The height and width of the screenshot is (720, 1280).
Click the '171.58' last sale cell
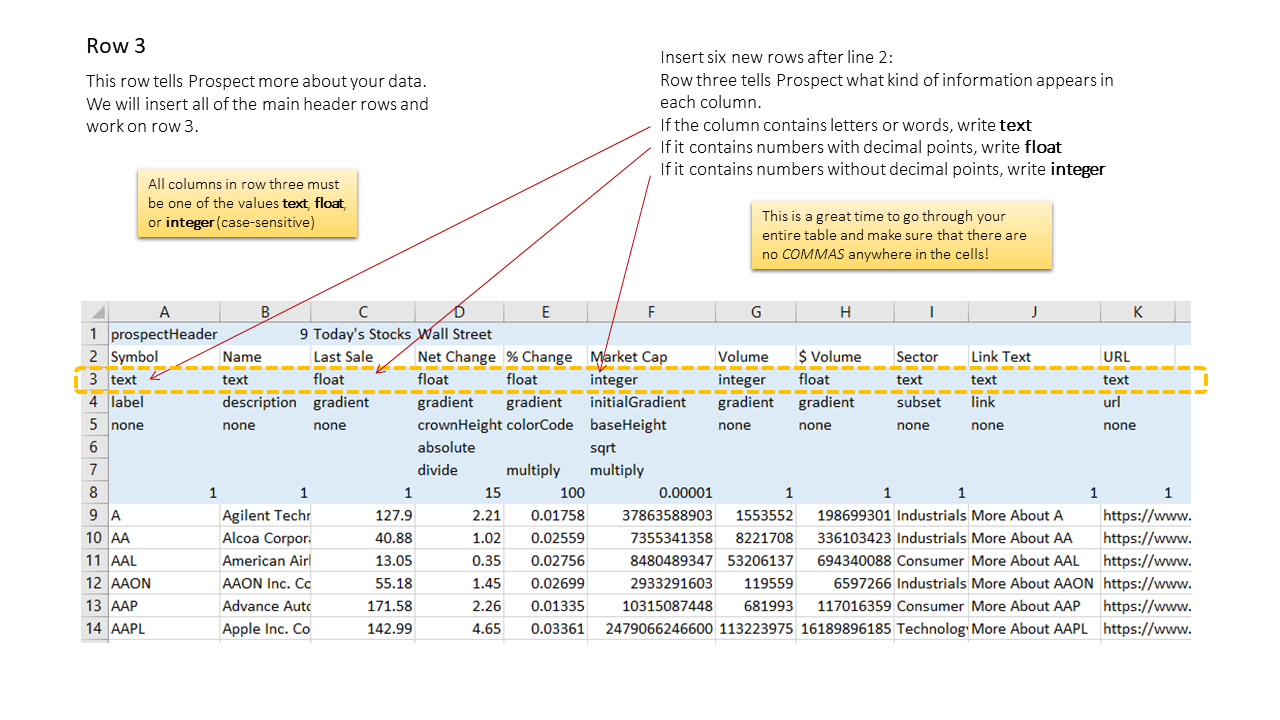(363, 606)
